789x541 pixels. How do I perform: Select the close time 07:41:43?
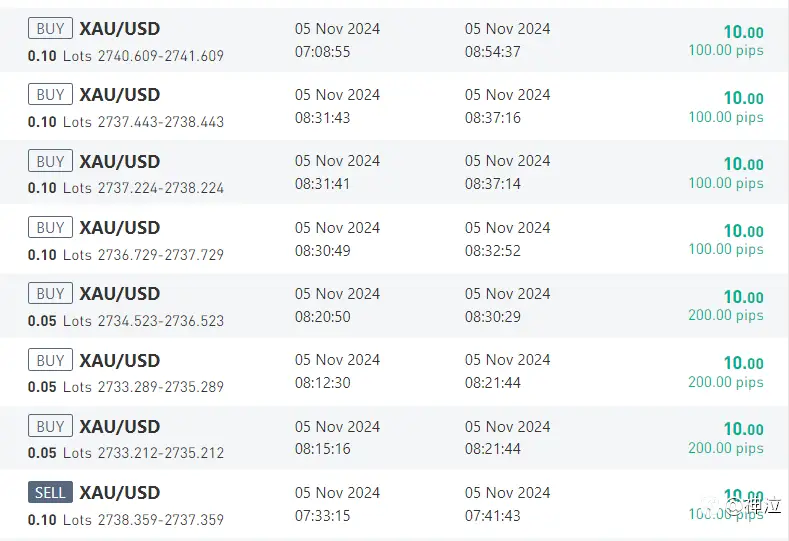(x=493, y=515)
